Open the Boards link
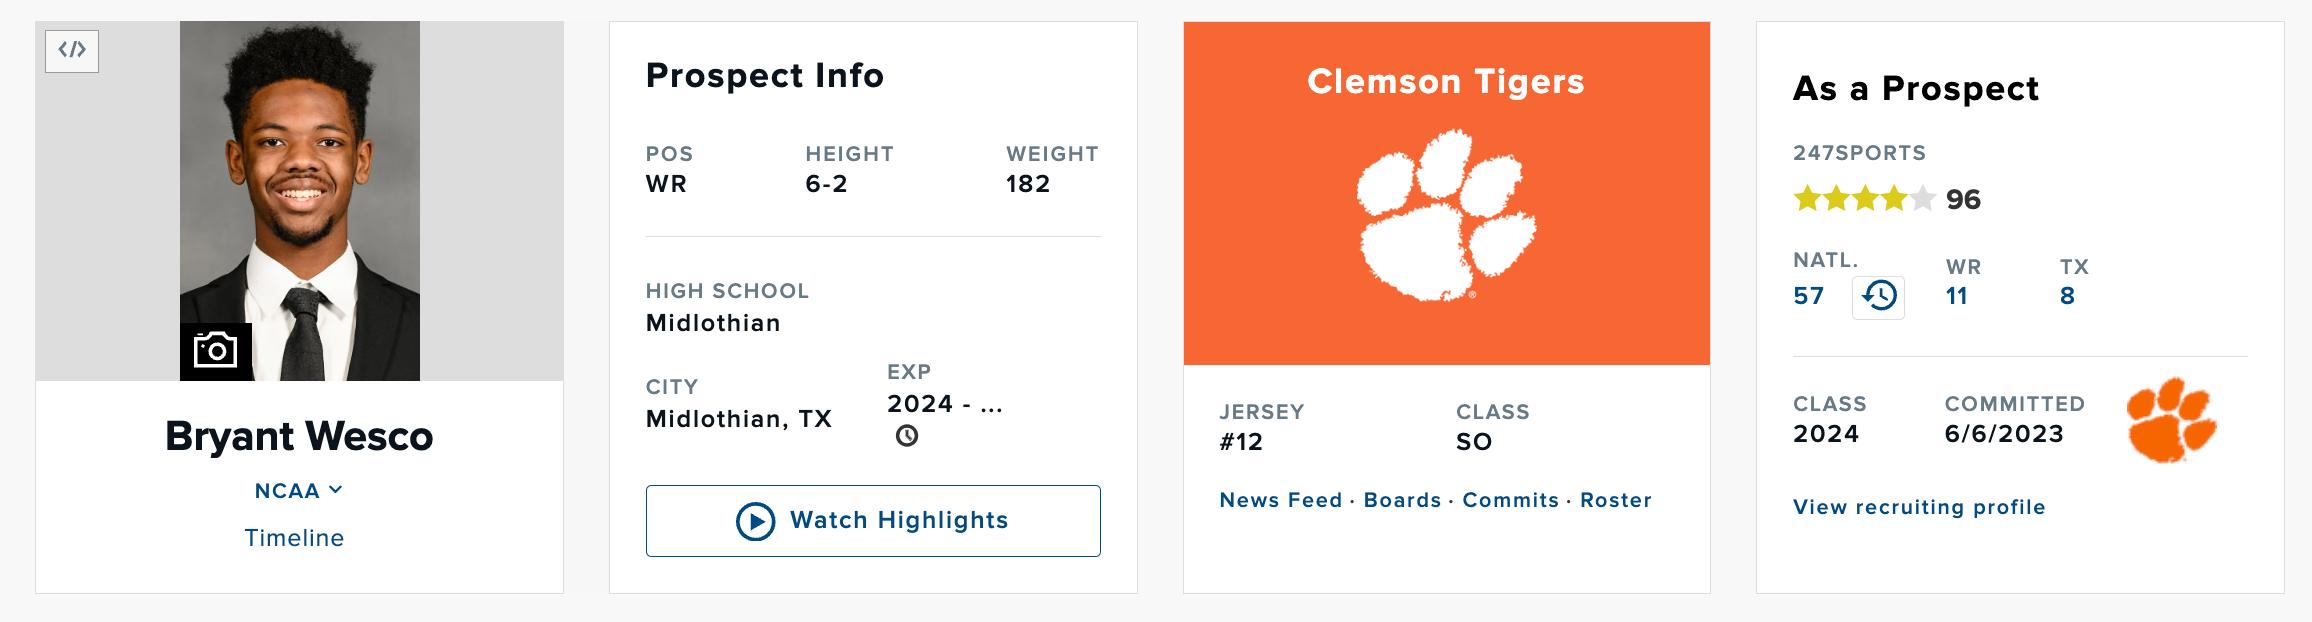 click(1402, 500)
